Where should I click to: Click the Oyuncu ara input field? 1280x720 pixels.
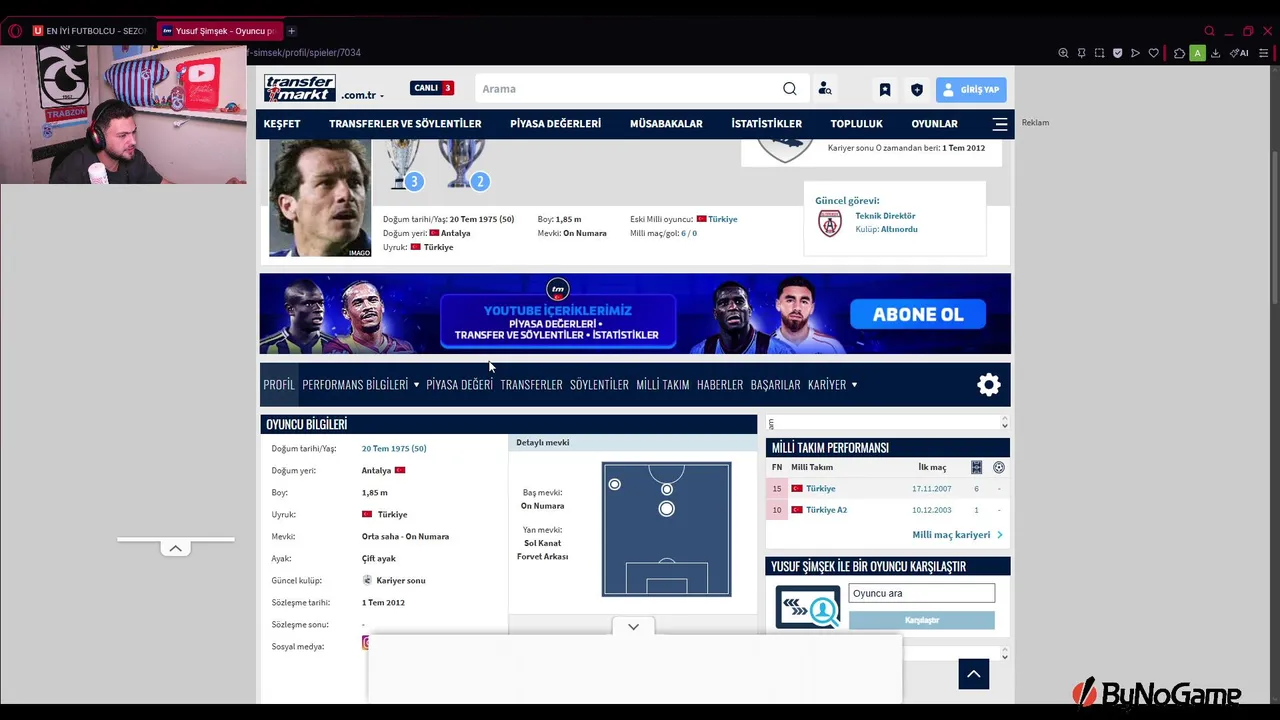[922, 593]
